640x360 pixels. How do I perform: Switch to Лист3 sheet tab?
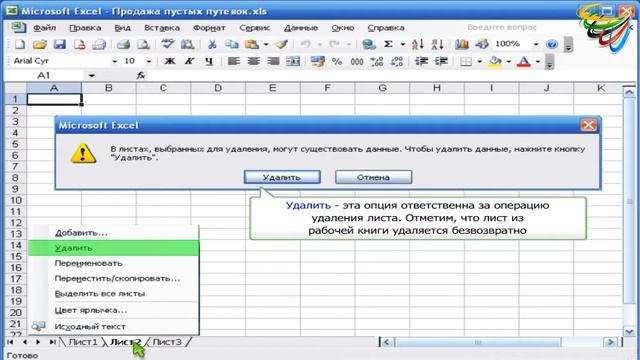(167, 342)
